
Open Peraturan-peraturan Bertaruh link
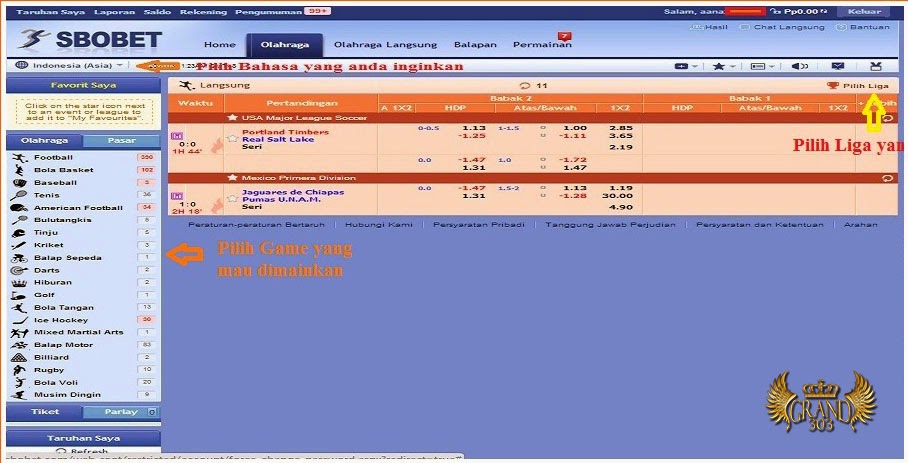[257, 225]
